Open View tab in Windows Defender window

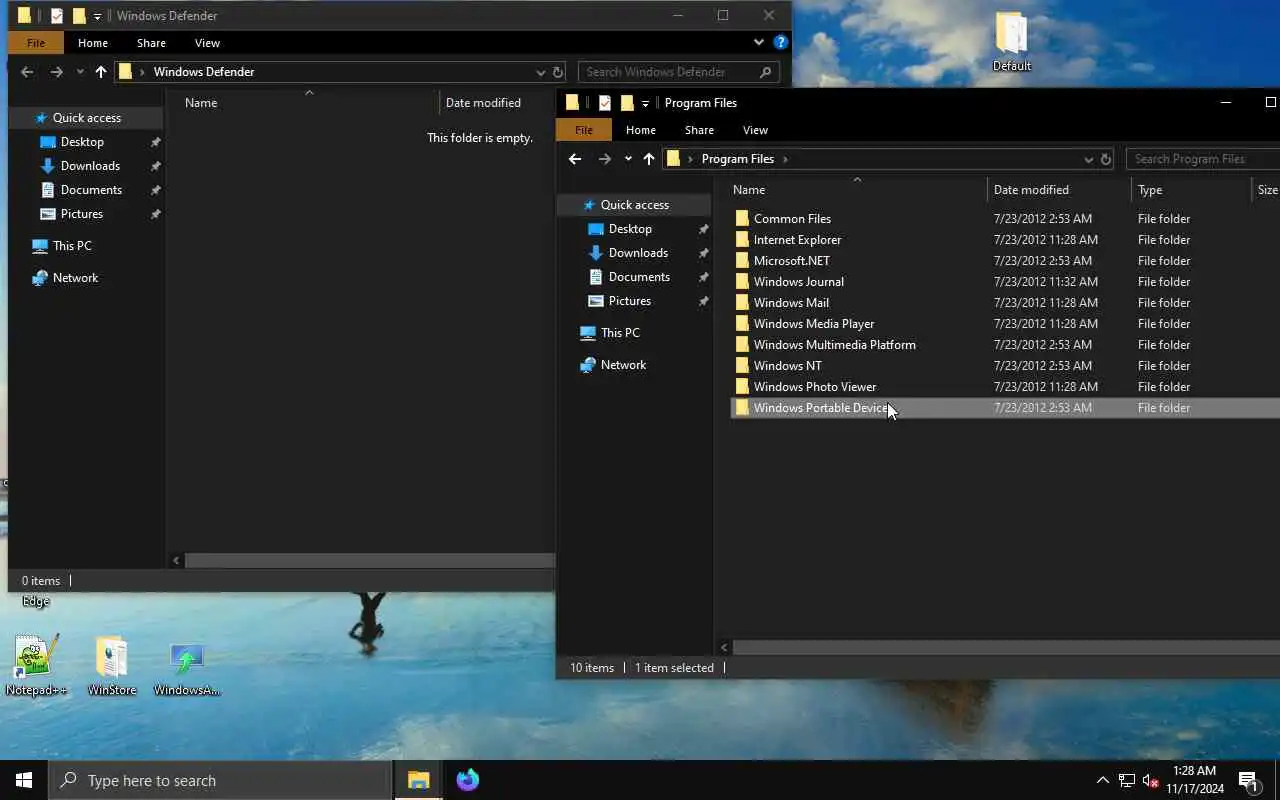(207, 43)
